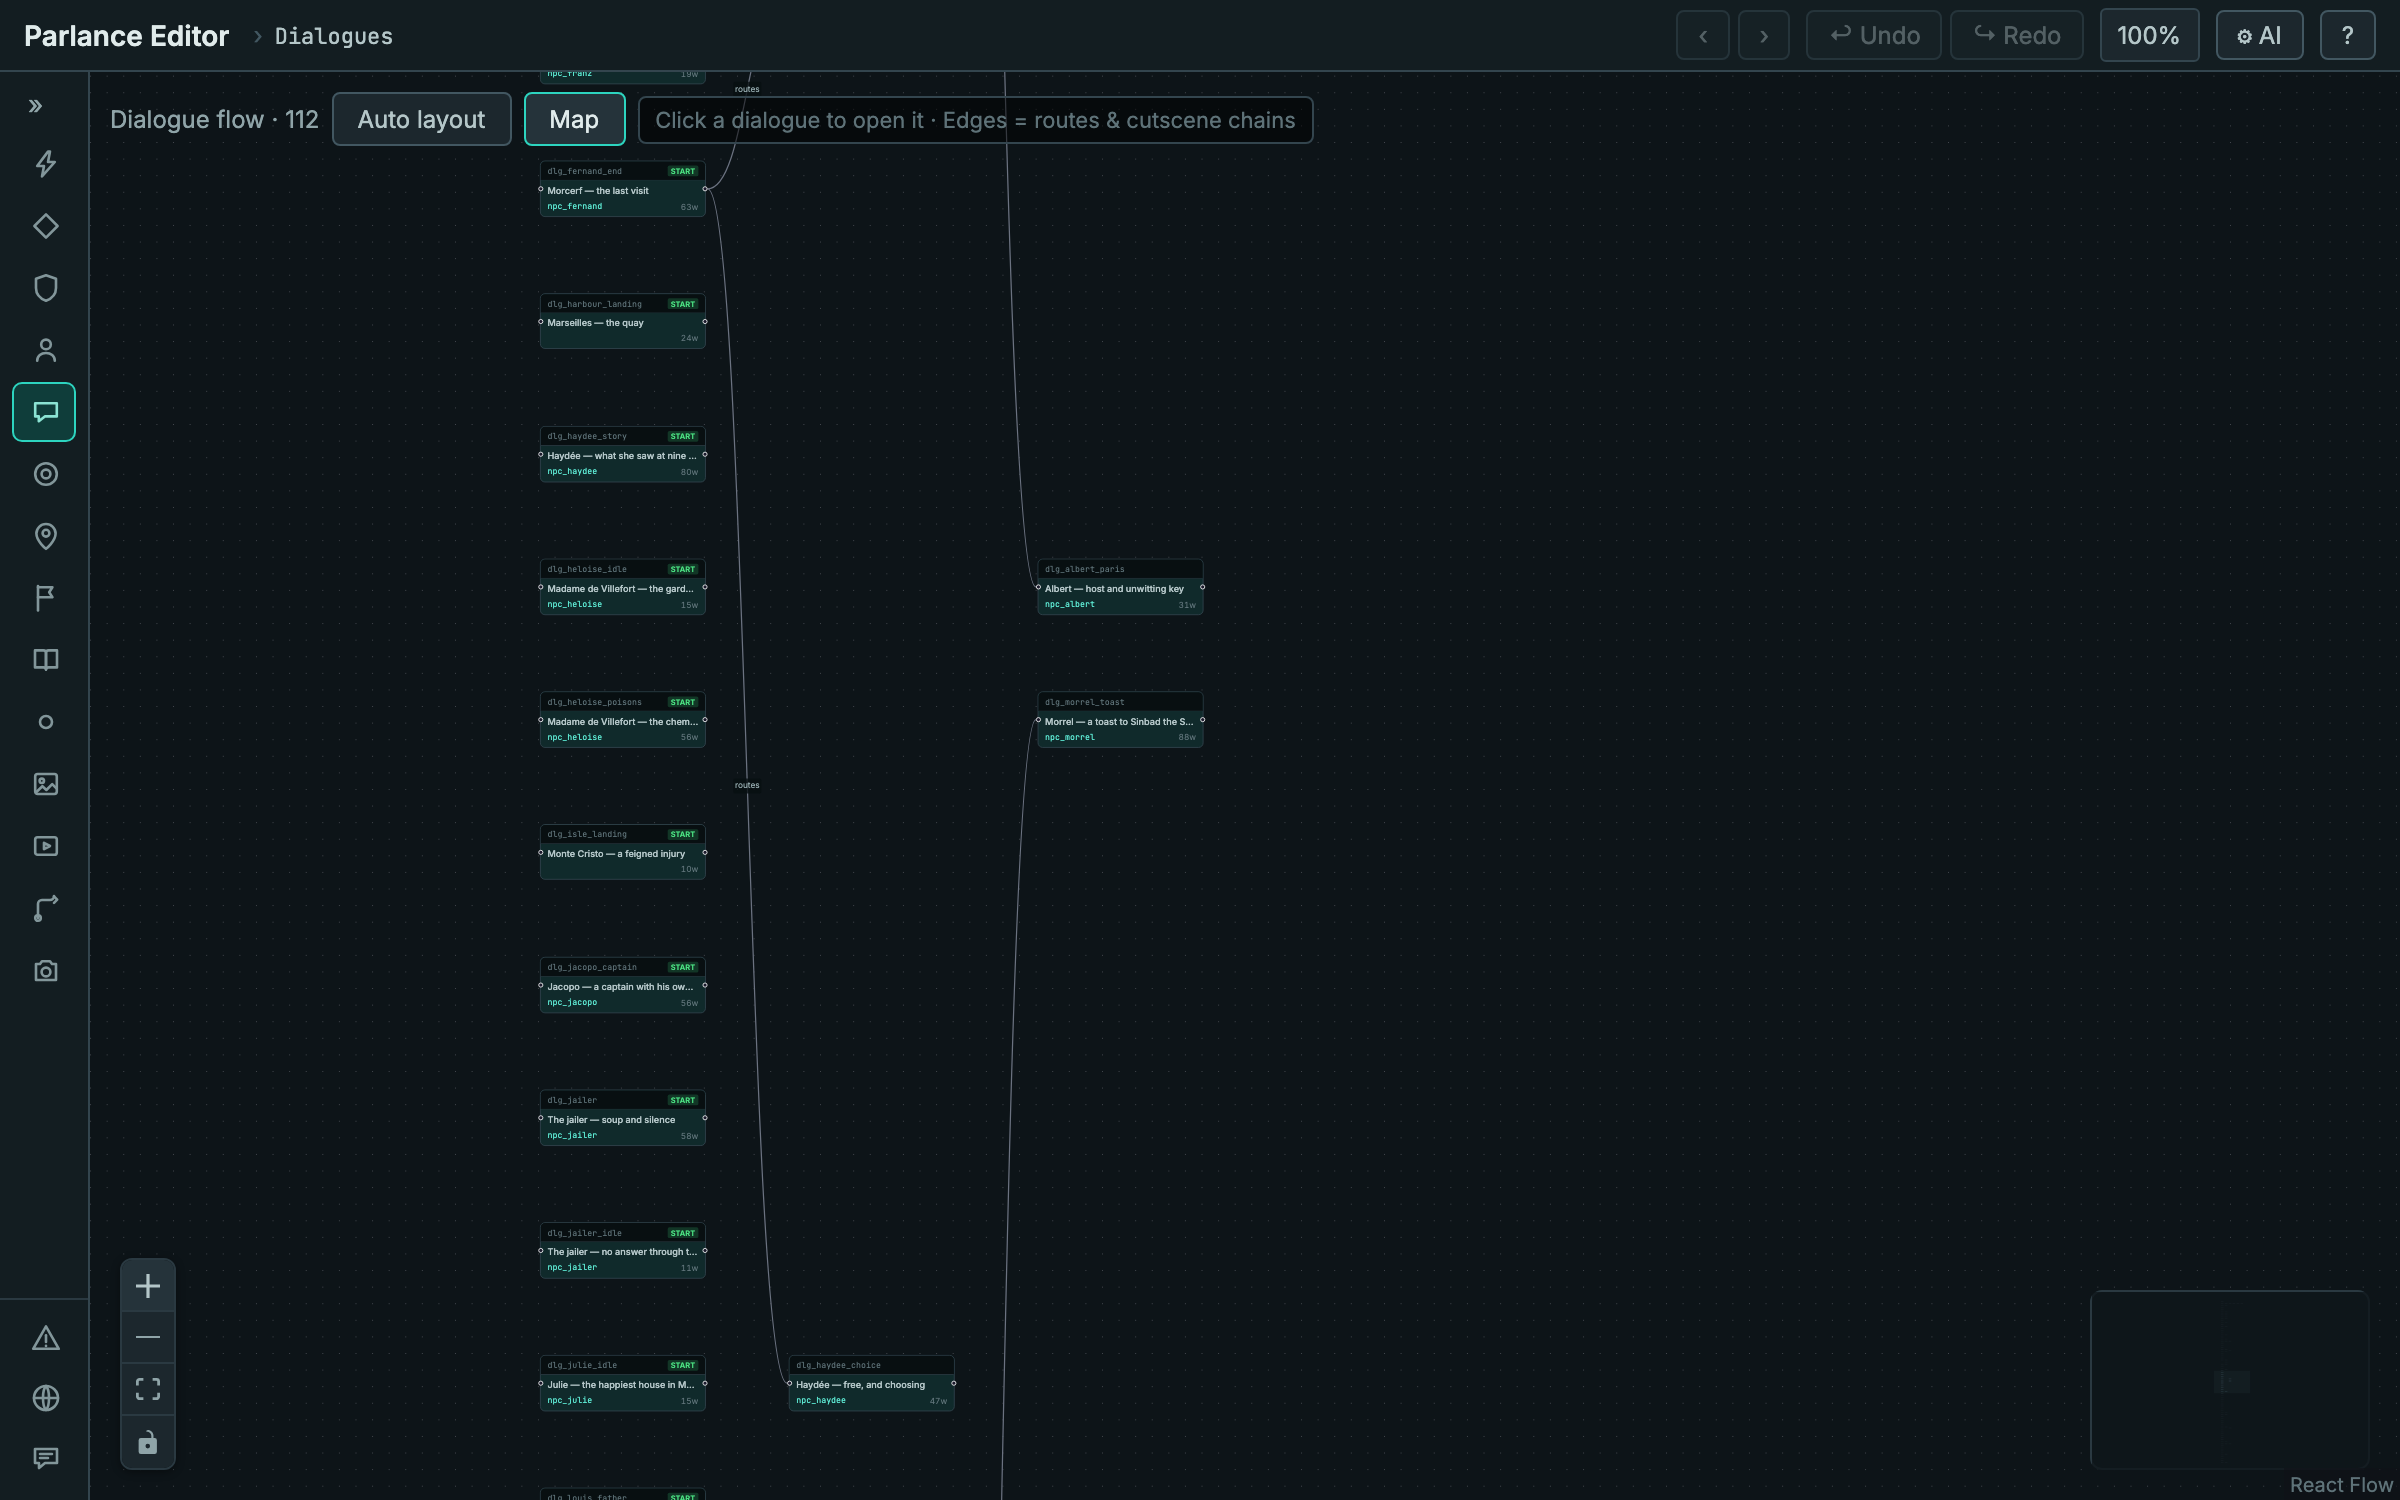Open the route path sidebar section
Image resolution: width=2400 pixels, height=1500 pixels.
[x=45, y=908]
